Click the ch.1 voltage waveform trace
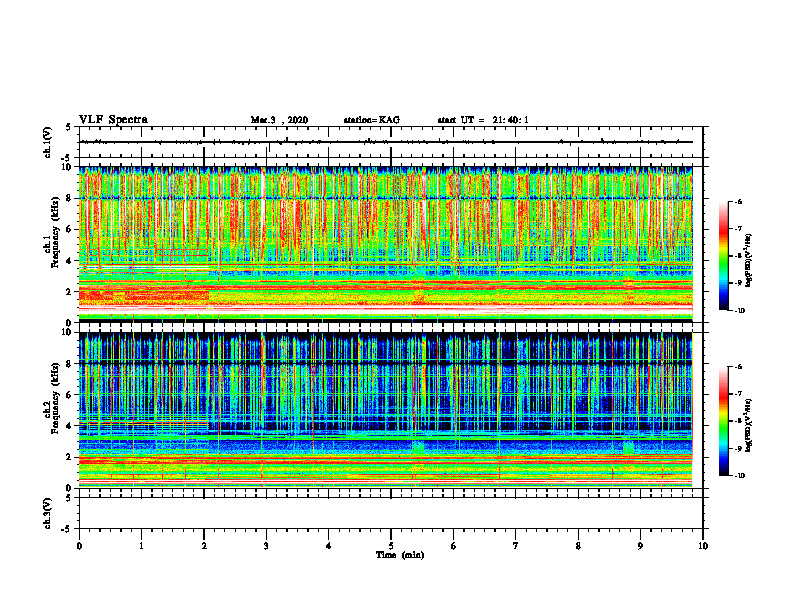 coord(386,142)
